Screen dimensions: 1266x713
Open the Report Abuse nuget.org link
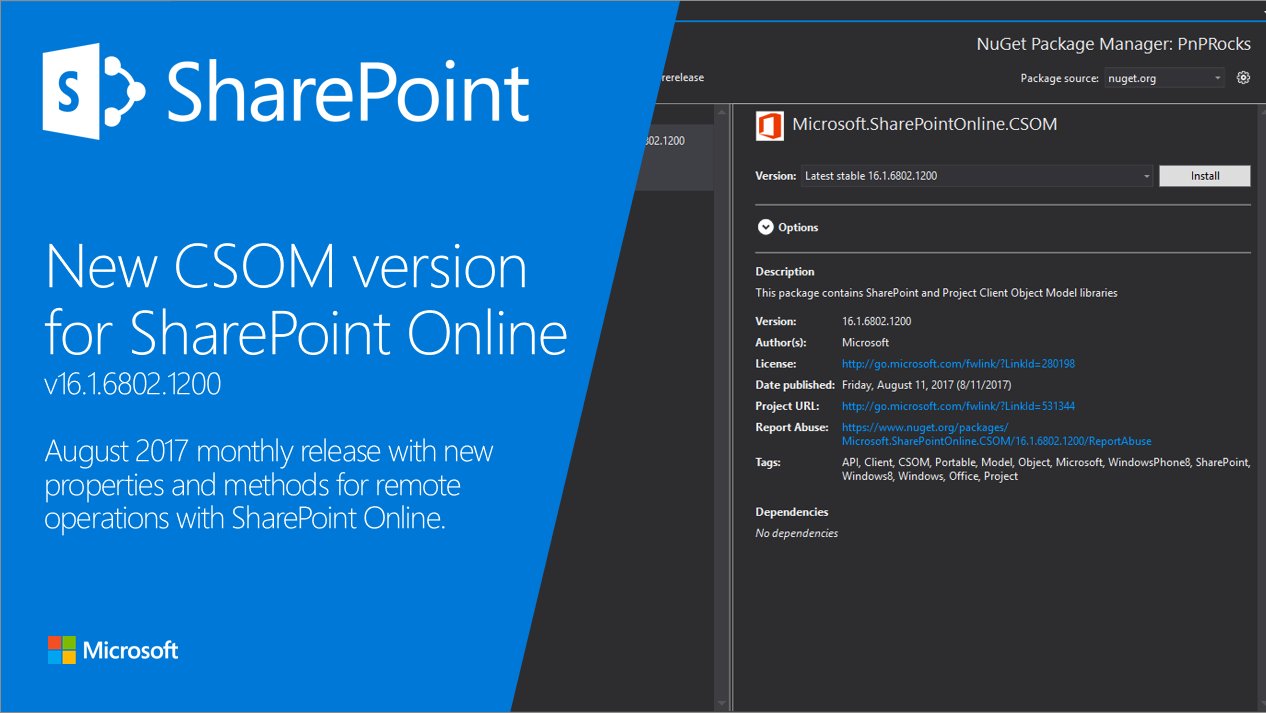point(996,434)
